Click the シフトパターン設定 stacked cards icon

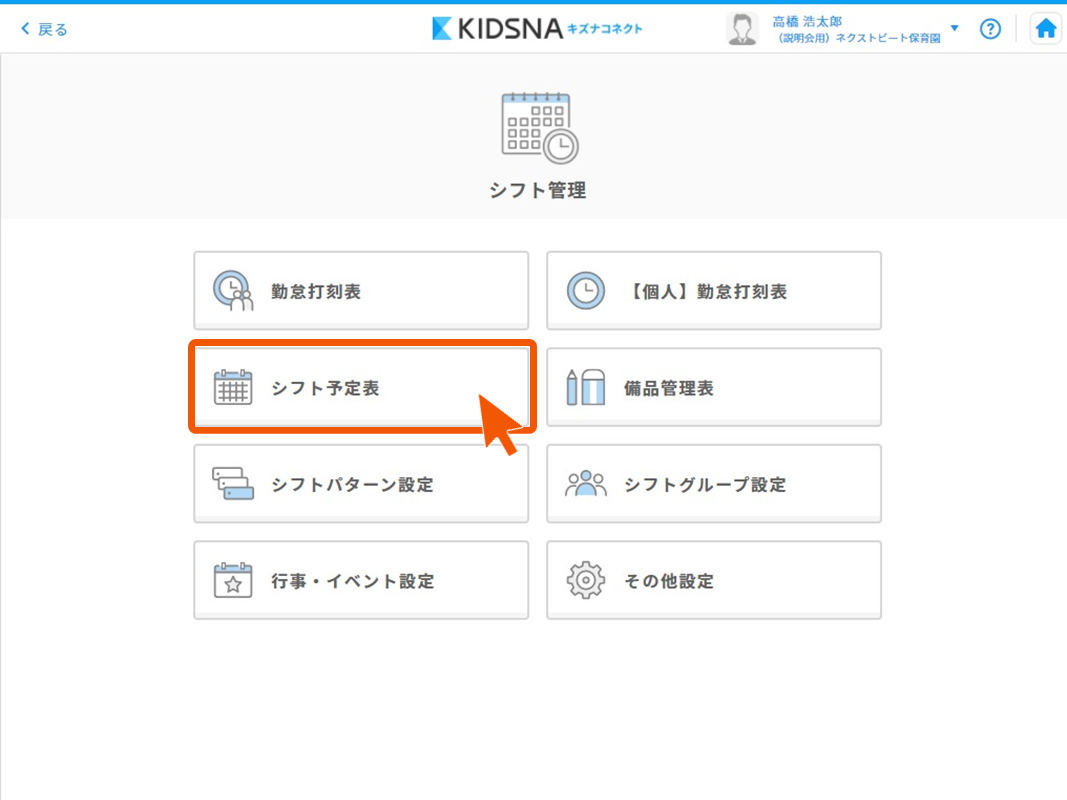point(233,485)
